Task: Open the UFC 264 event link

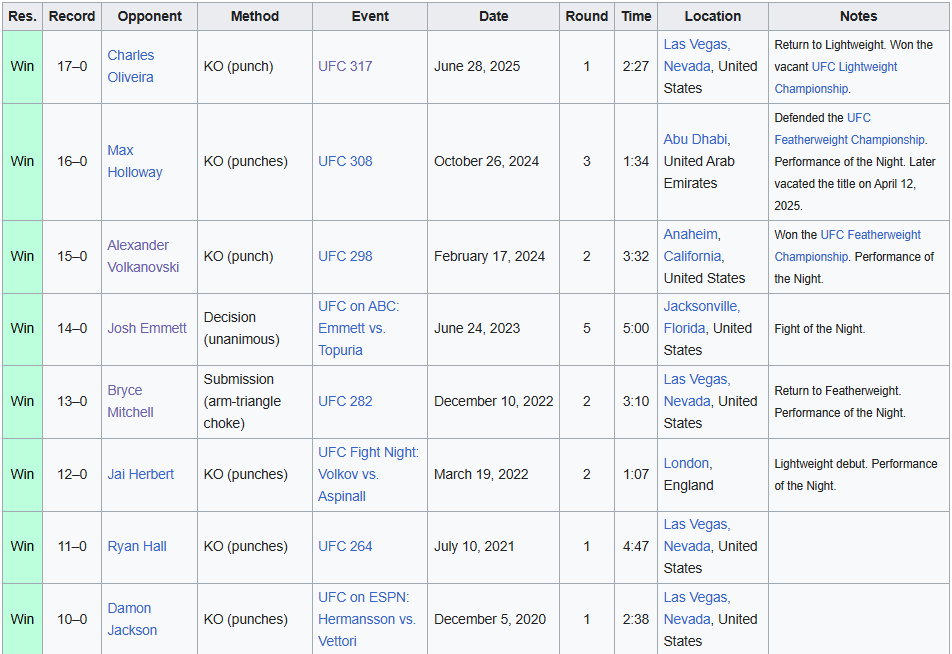Action: [345, 547]
